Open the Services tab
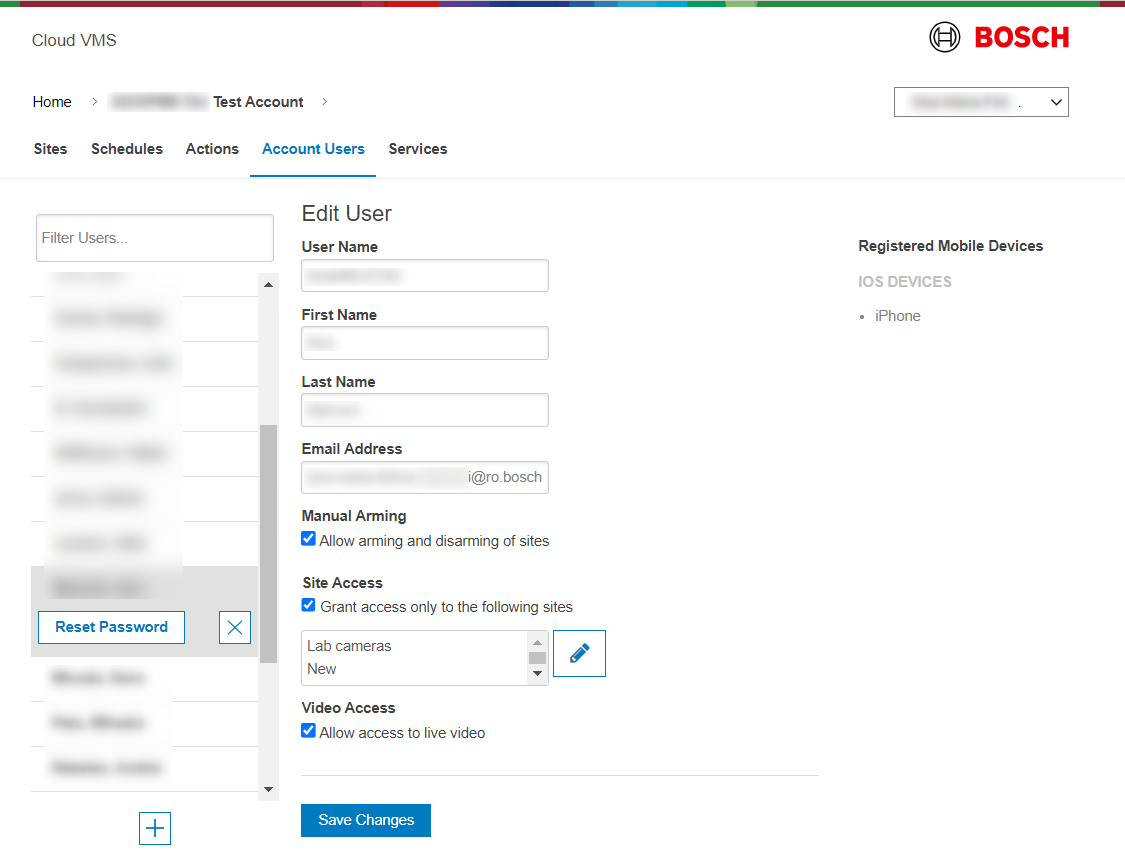 [417, 149]
